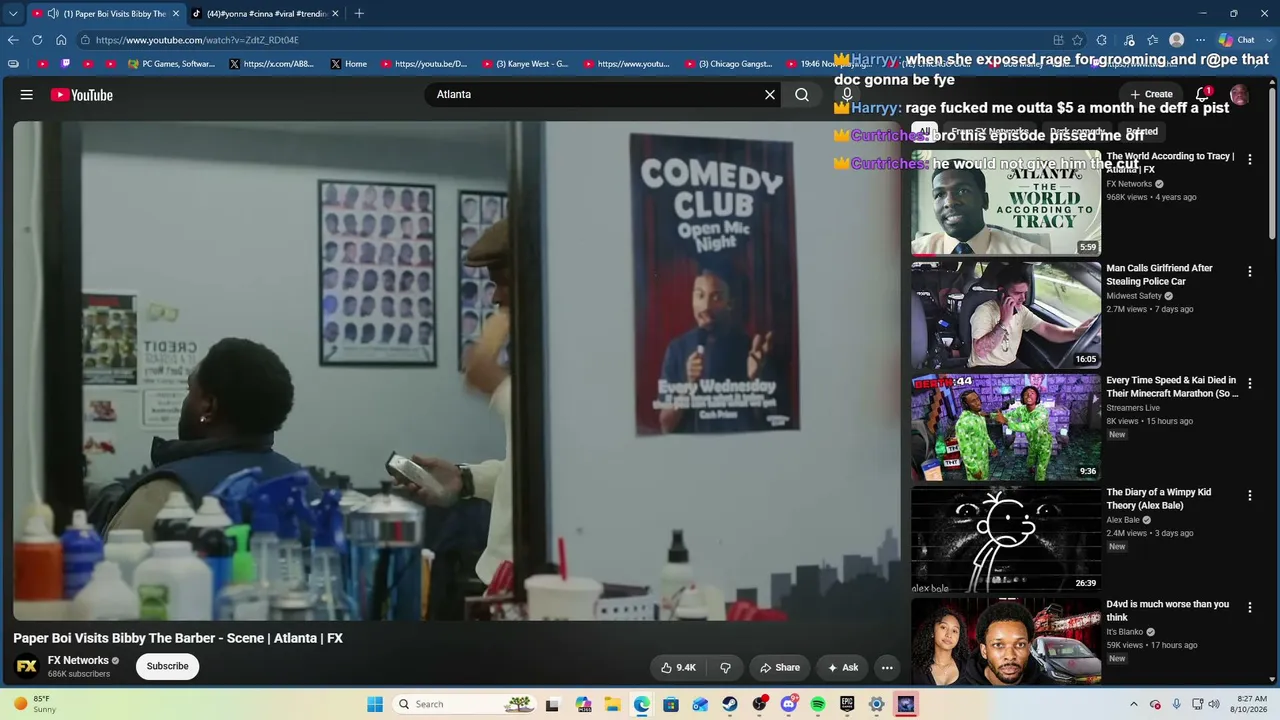The image size is (1280, 720).
Task: Select the Related filter chip
Action: pos(1141,131)
